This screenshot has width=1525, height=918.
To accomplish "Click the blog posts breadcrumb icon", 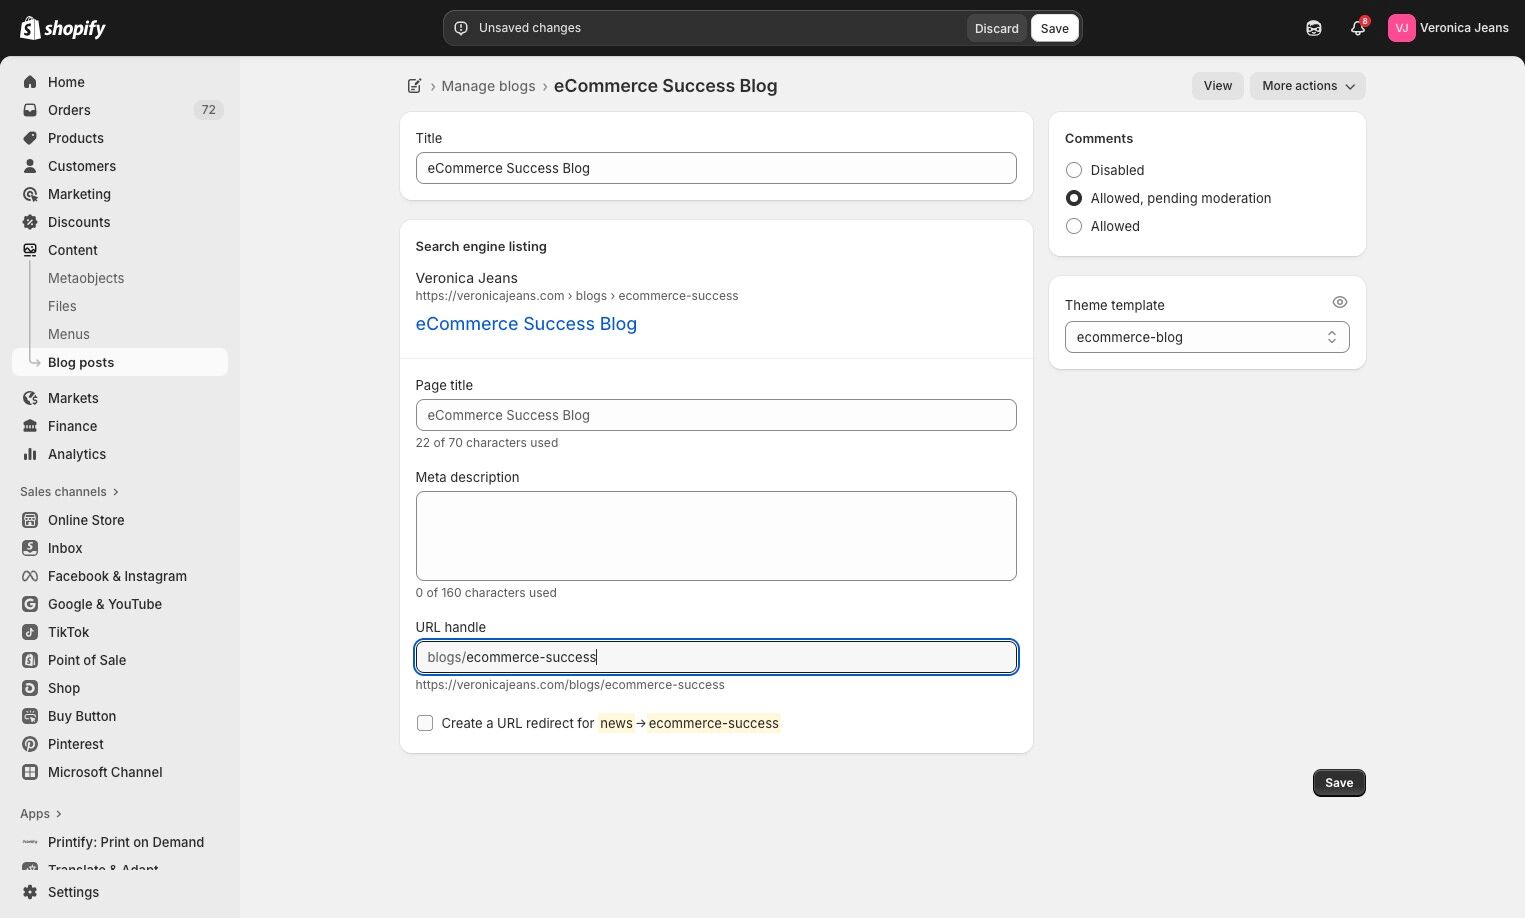I will click(414, 86).
